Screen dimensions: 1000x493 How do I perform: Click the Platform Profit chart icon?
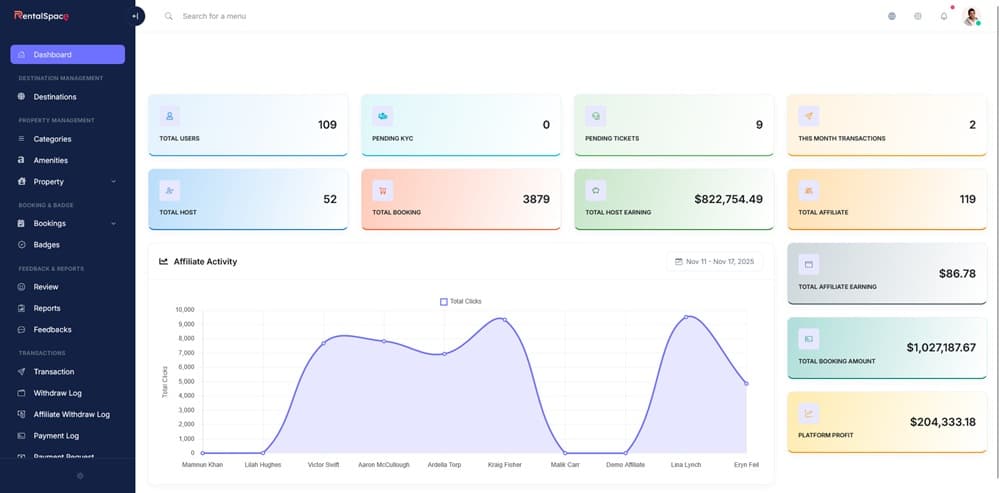pos(808,413)
